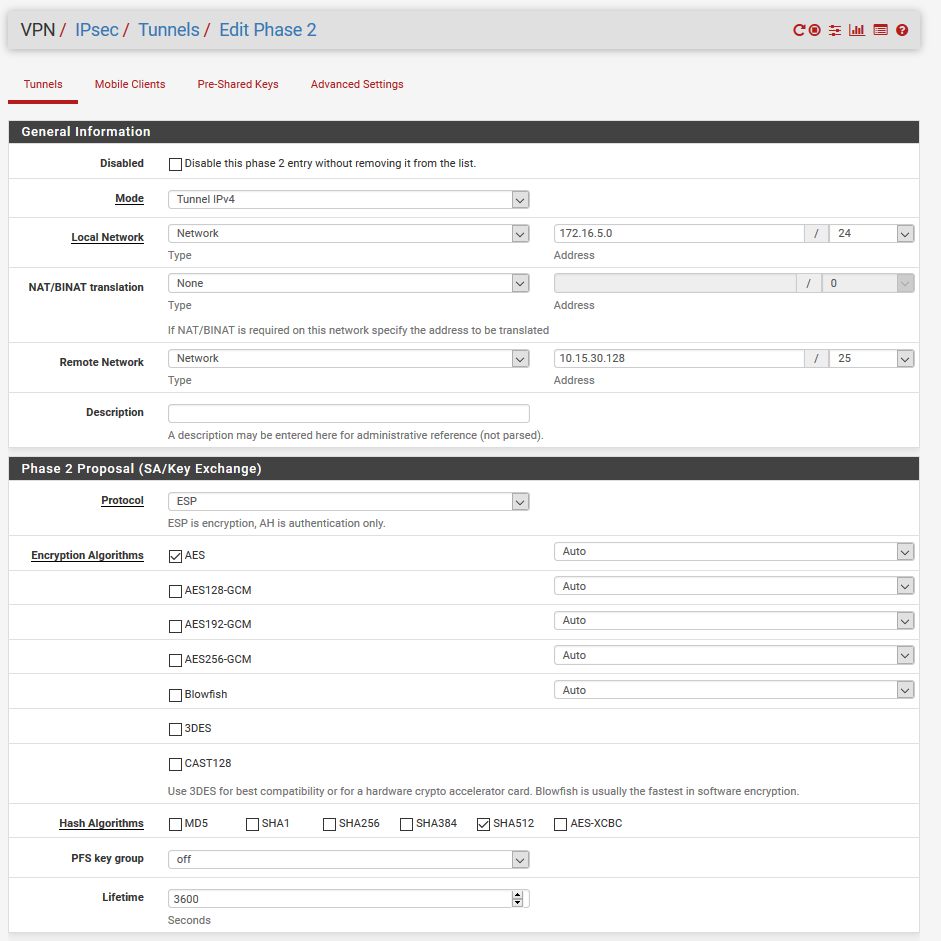Click the IPsec breadcrumb link
This screenshot has height=941, width=941.
(x=97, y=30)
